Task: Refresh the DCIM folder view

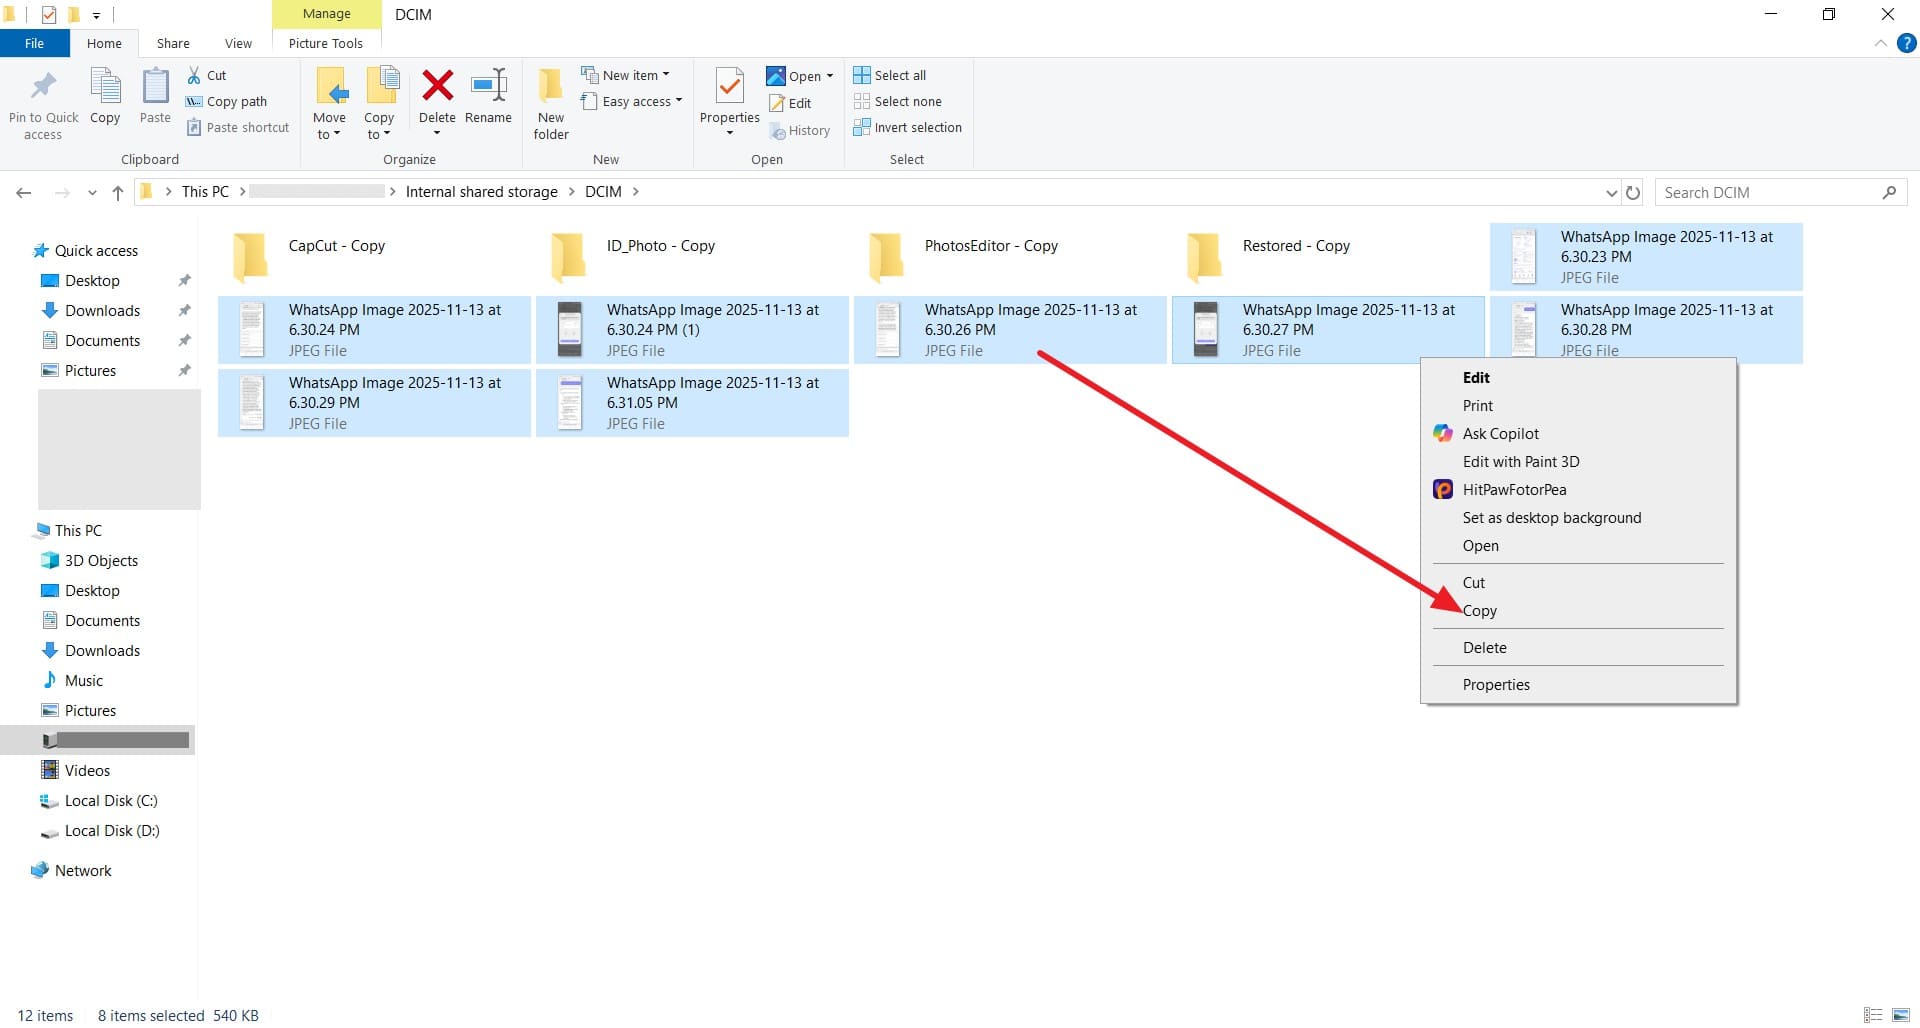Action: pos(1633,191)
